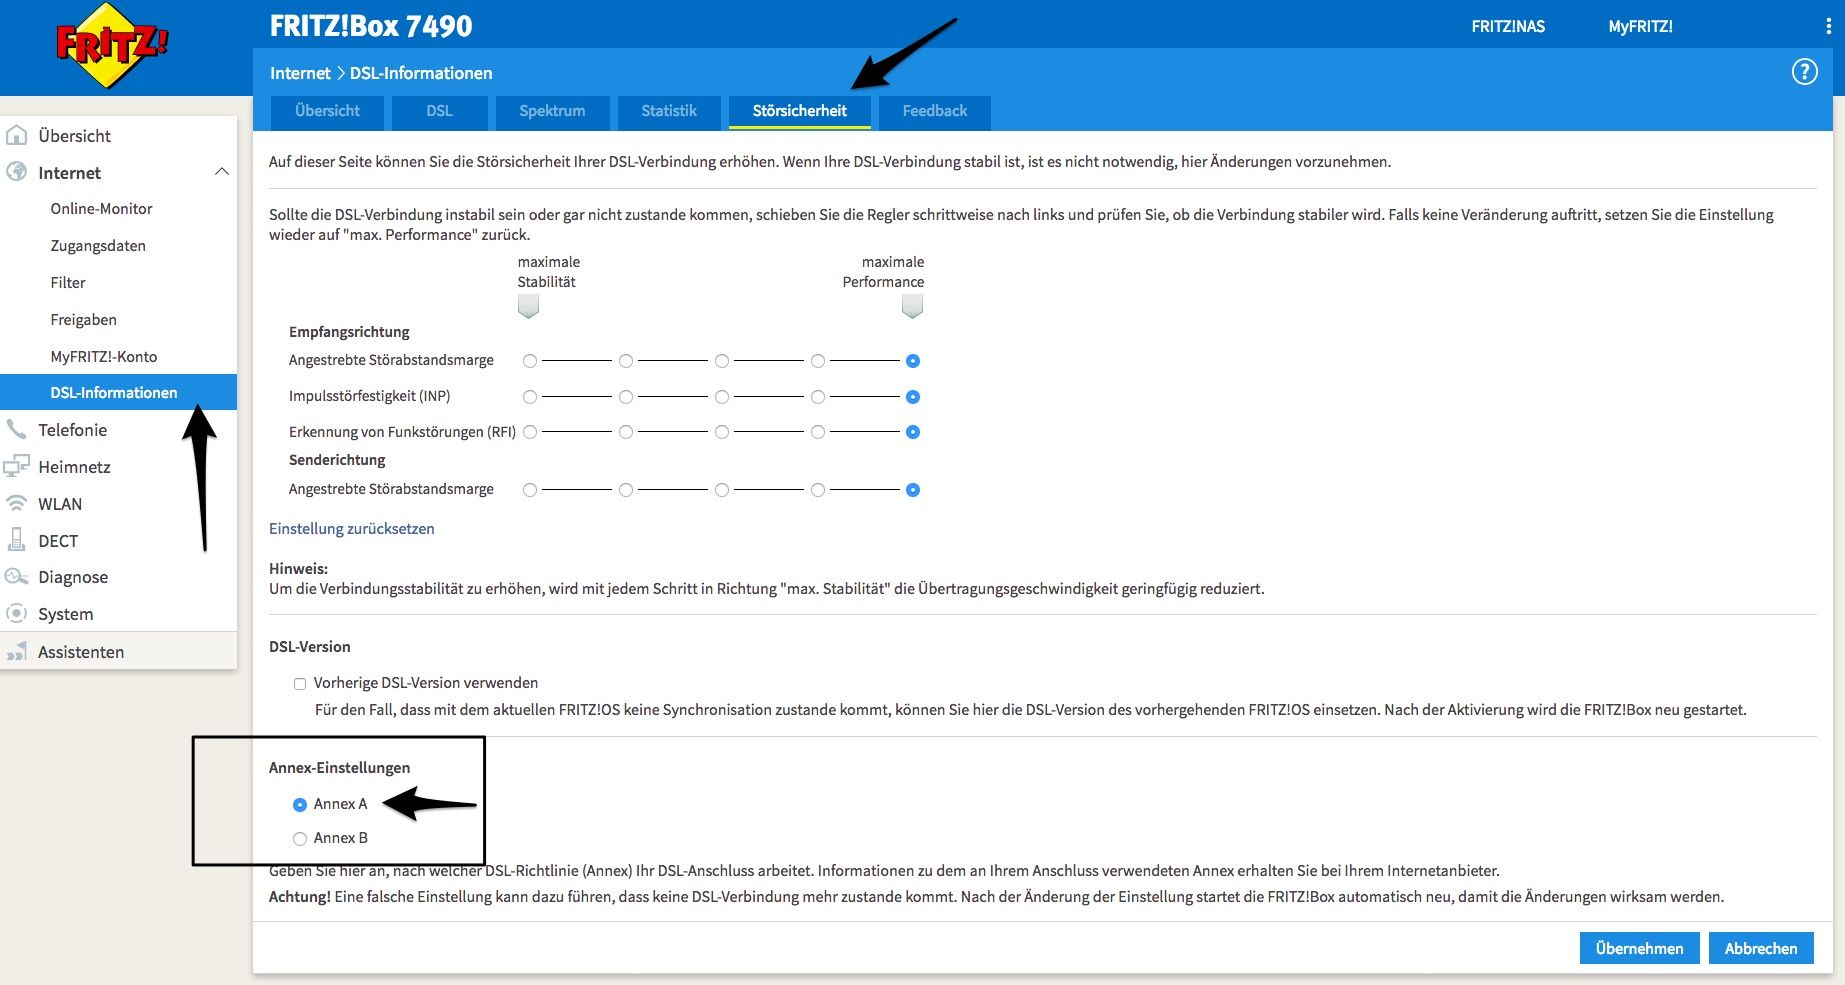Click the WLAN wifi icon
The image size is (1845, 985).
[17, 503]
